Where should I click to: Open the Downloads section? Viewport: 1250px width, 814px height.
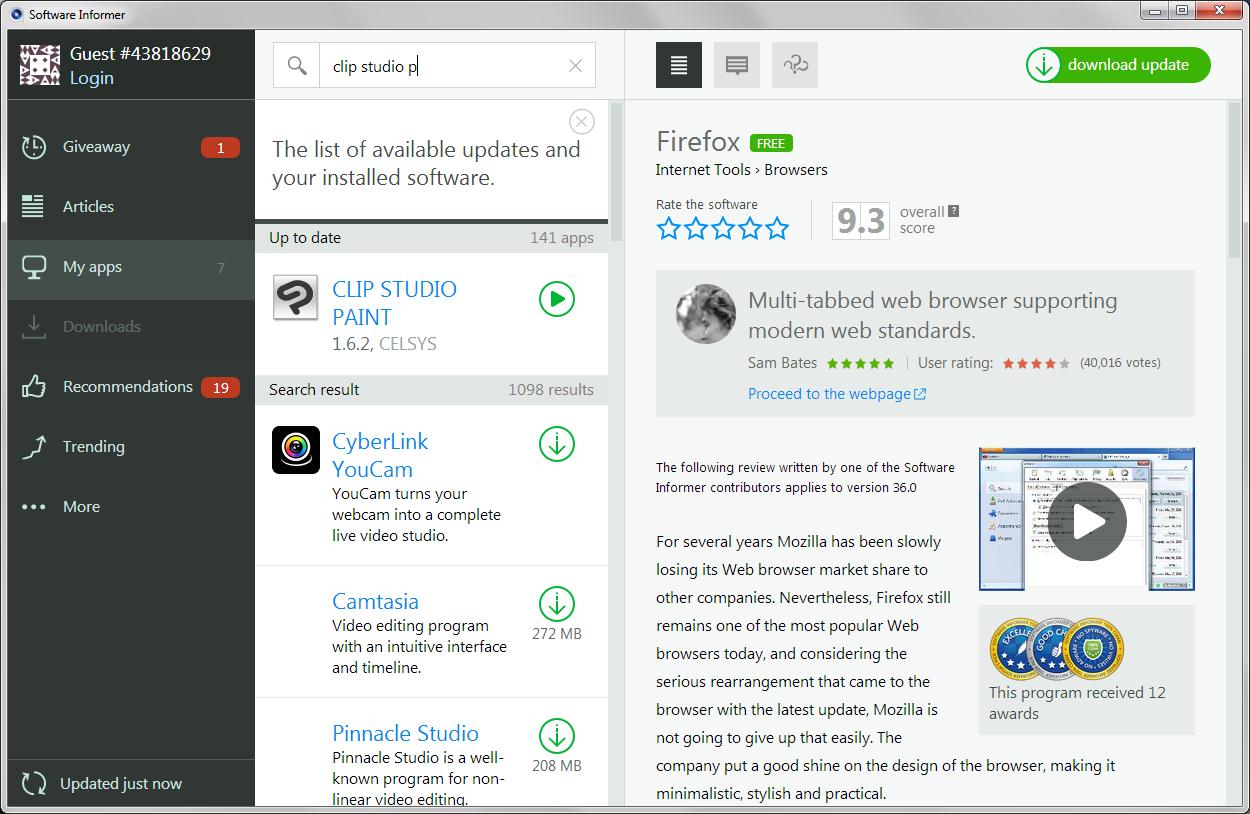pyautogui.click(x=130, y=327)
